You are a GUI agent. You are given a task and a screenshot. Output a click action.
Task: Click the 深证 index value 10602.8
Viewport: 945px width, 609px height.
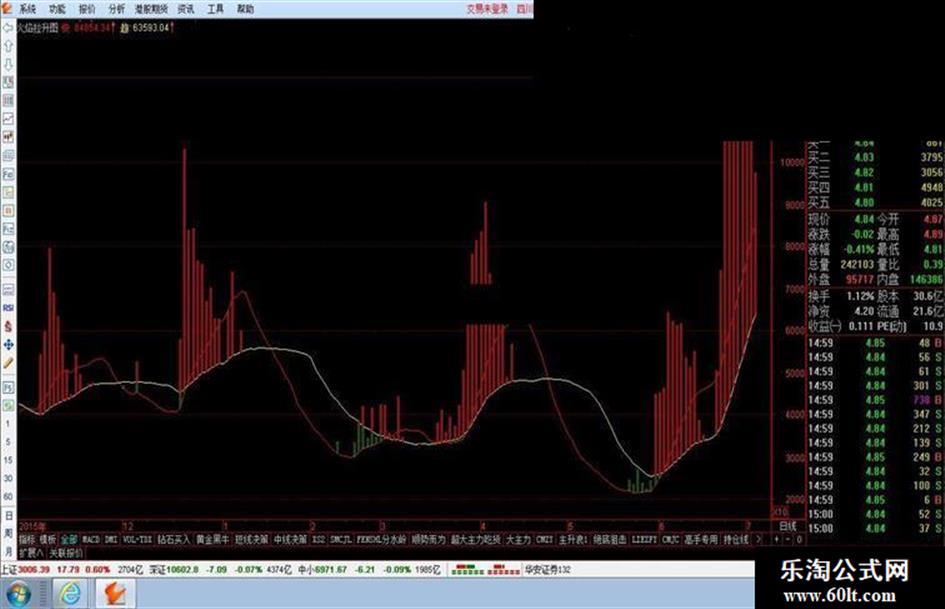[182, 569]
